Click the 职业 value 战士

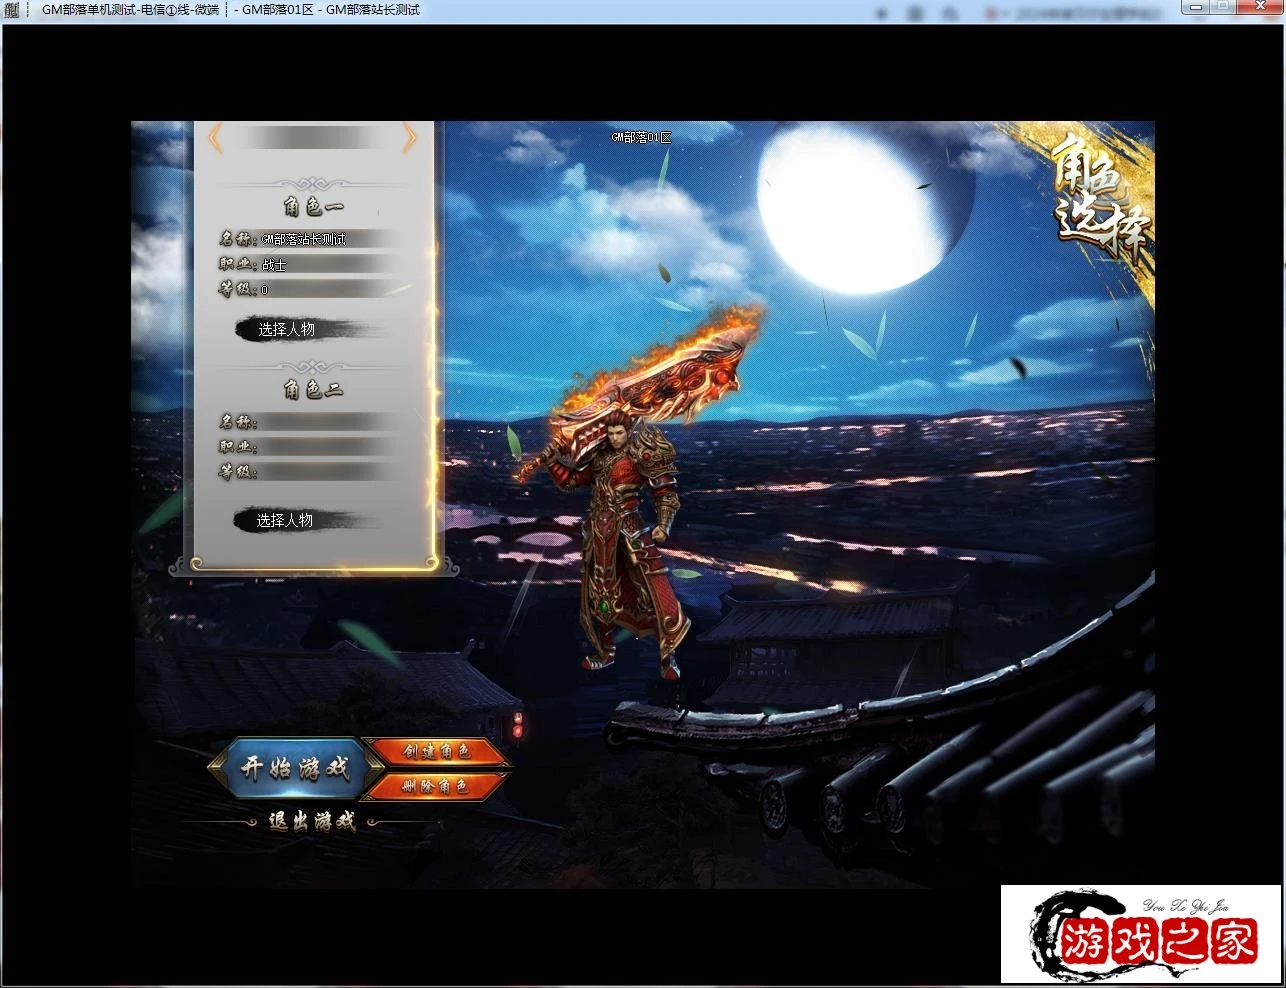tap(274, 265)
